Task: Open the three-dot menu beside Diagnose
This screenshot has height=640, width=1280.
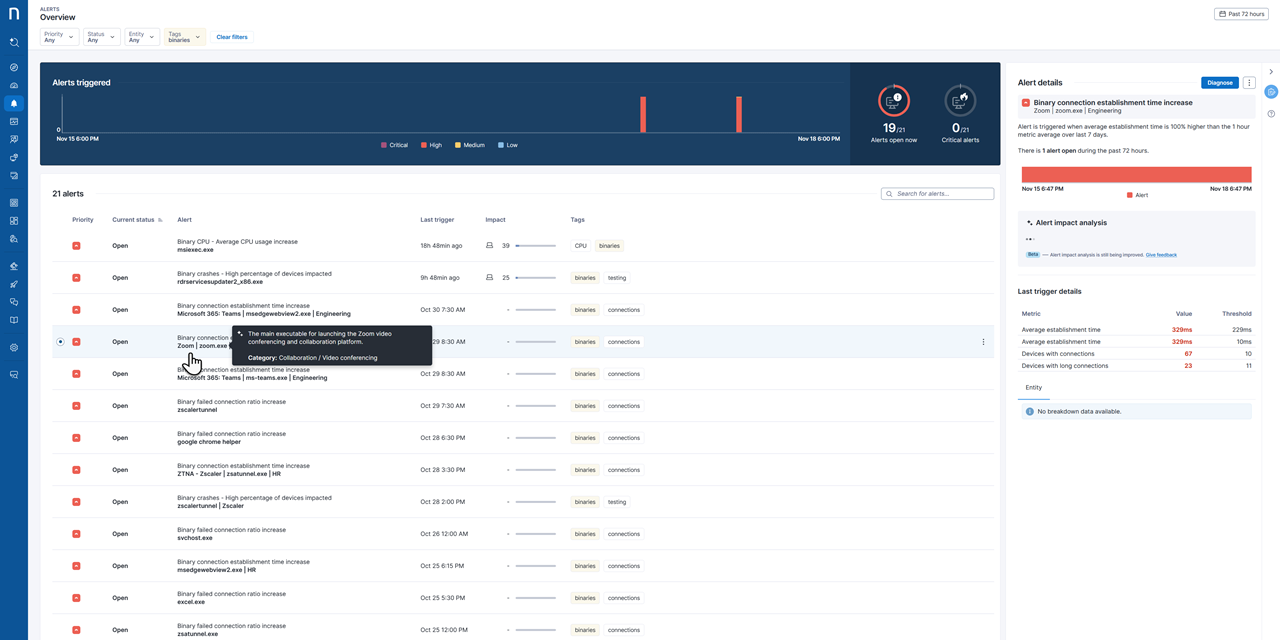Action: (1249, 83)
